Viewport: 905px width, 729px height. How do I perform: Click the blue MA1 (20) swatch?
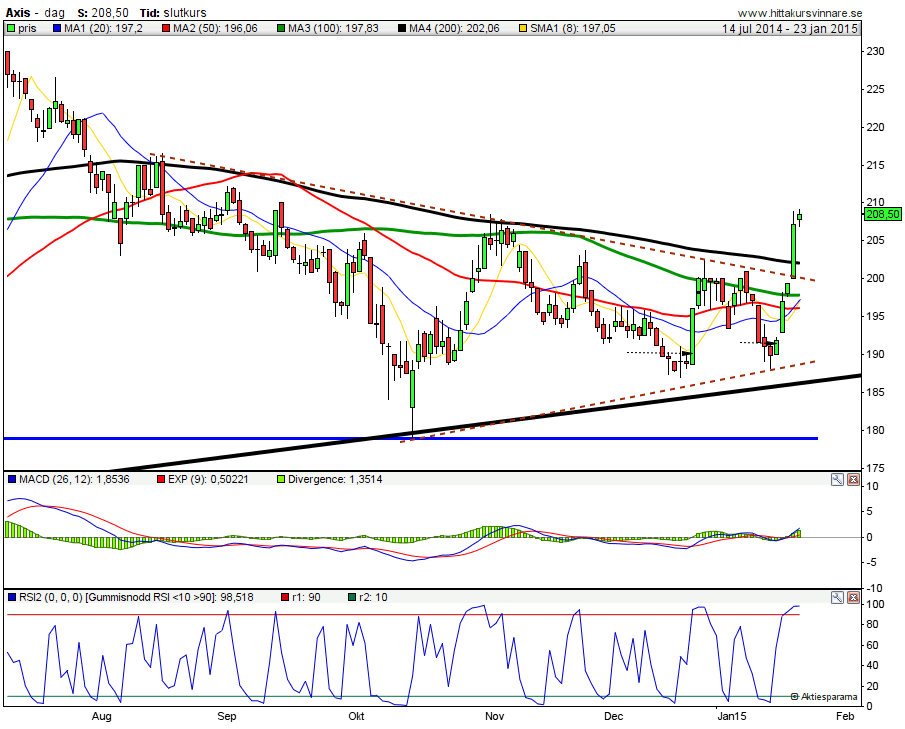click(57, 28)
